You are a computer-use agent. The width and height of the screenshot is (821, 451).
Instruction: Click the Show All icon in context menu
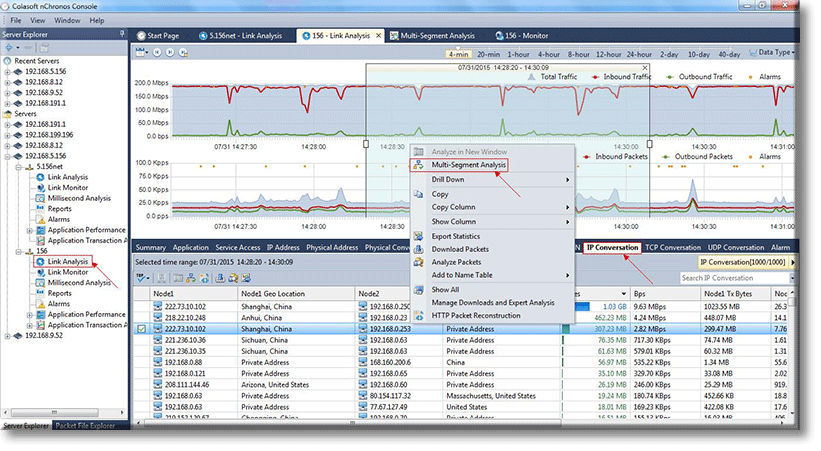[x=418, y=290]
